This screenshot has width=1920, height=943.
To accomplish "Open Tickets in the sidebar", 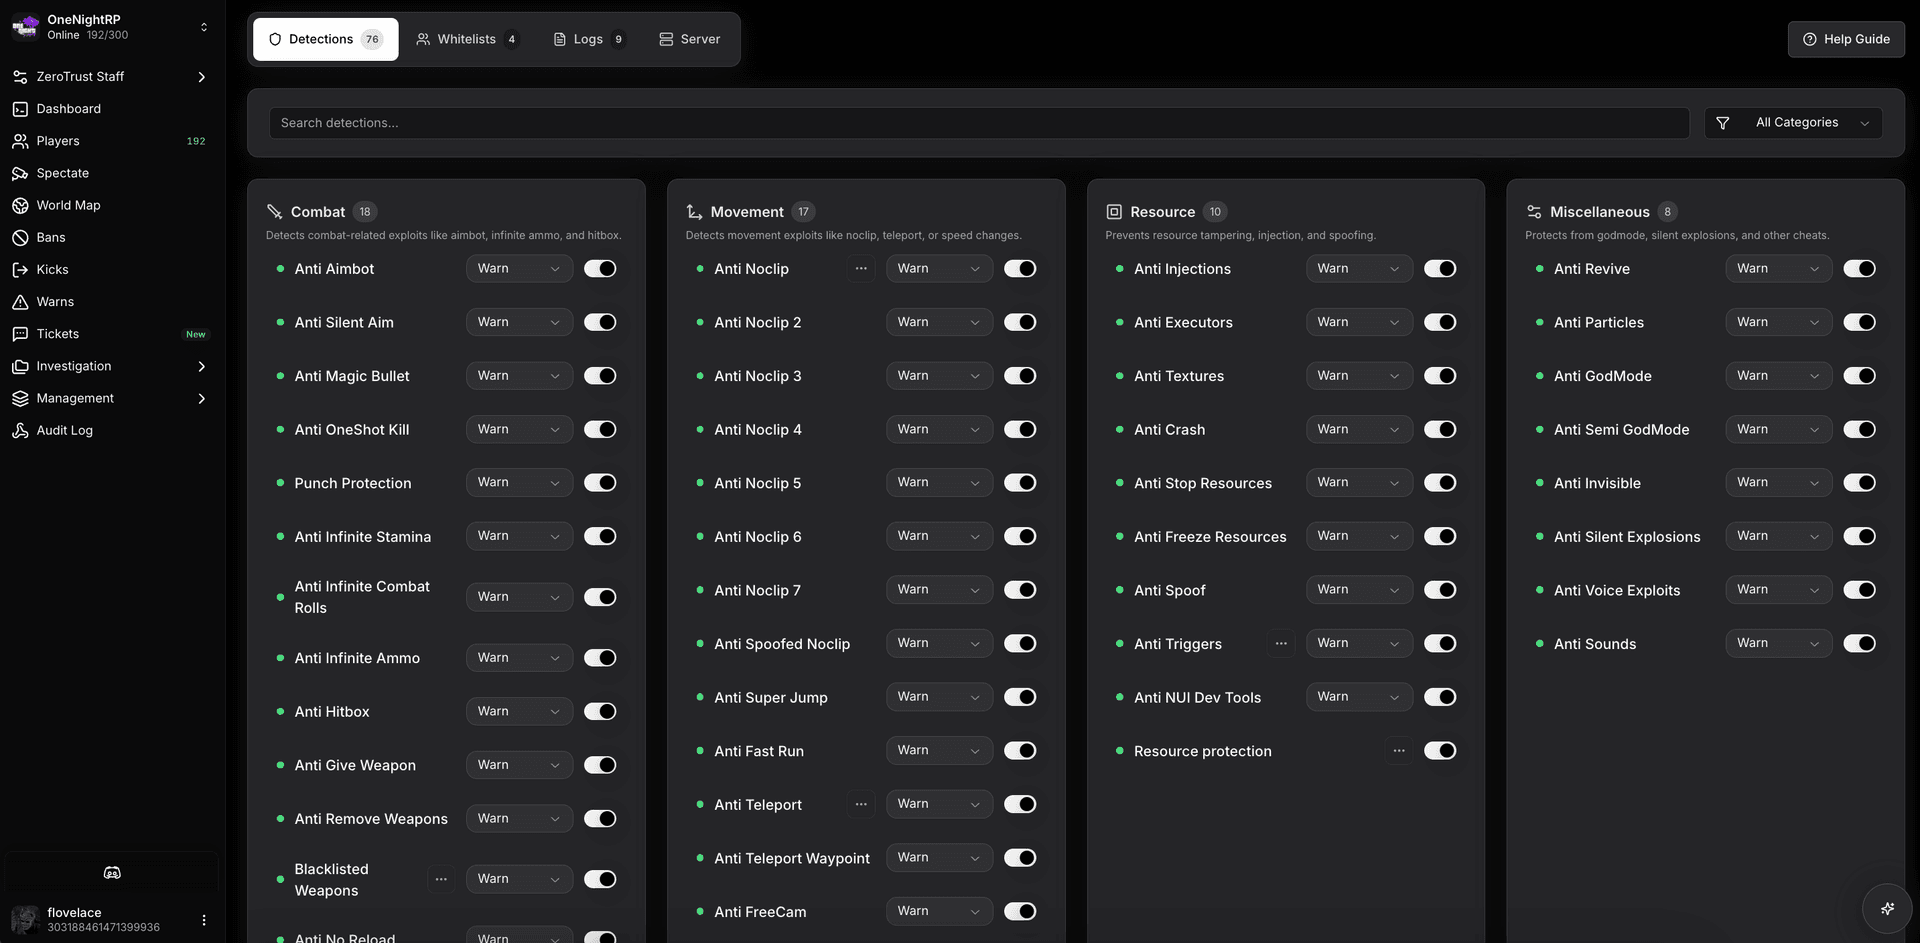I will point(110,334).
